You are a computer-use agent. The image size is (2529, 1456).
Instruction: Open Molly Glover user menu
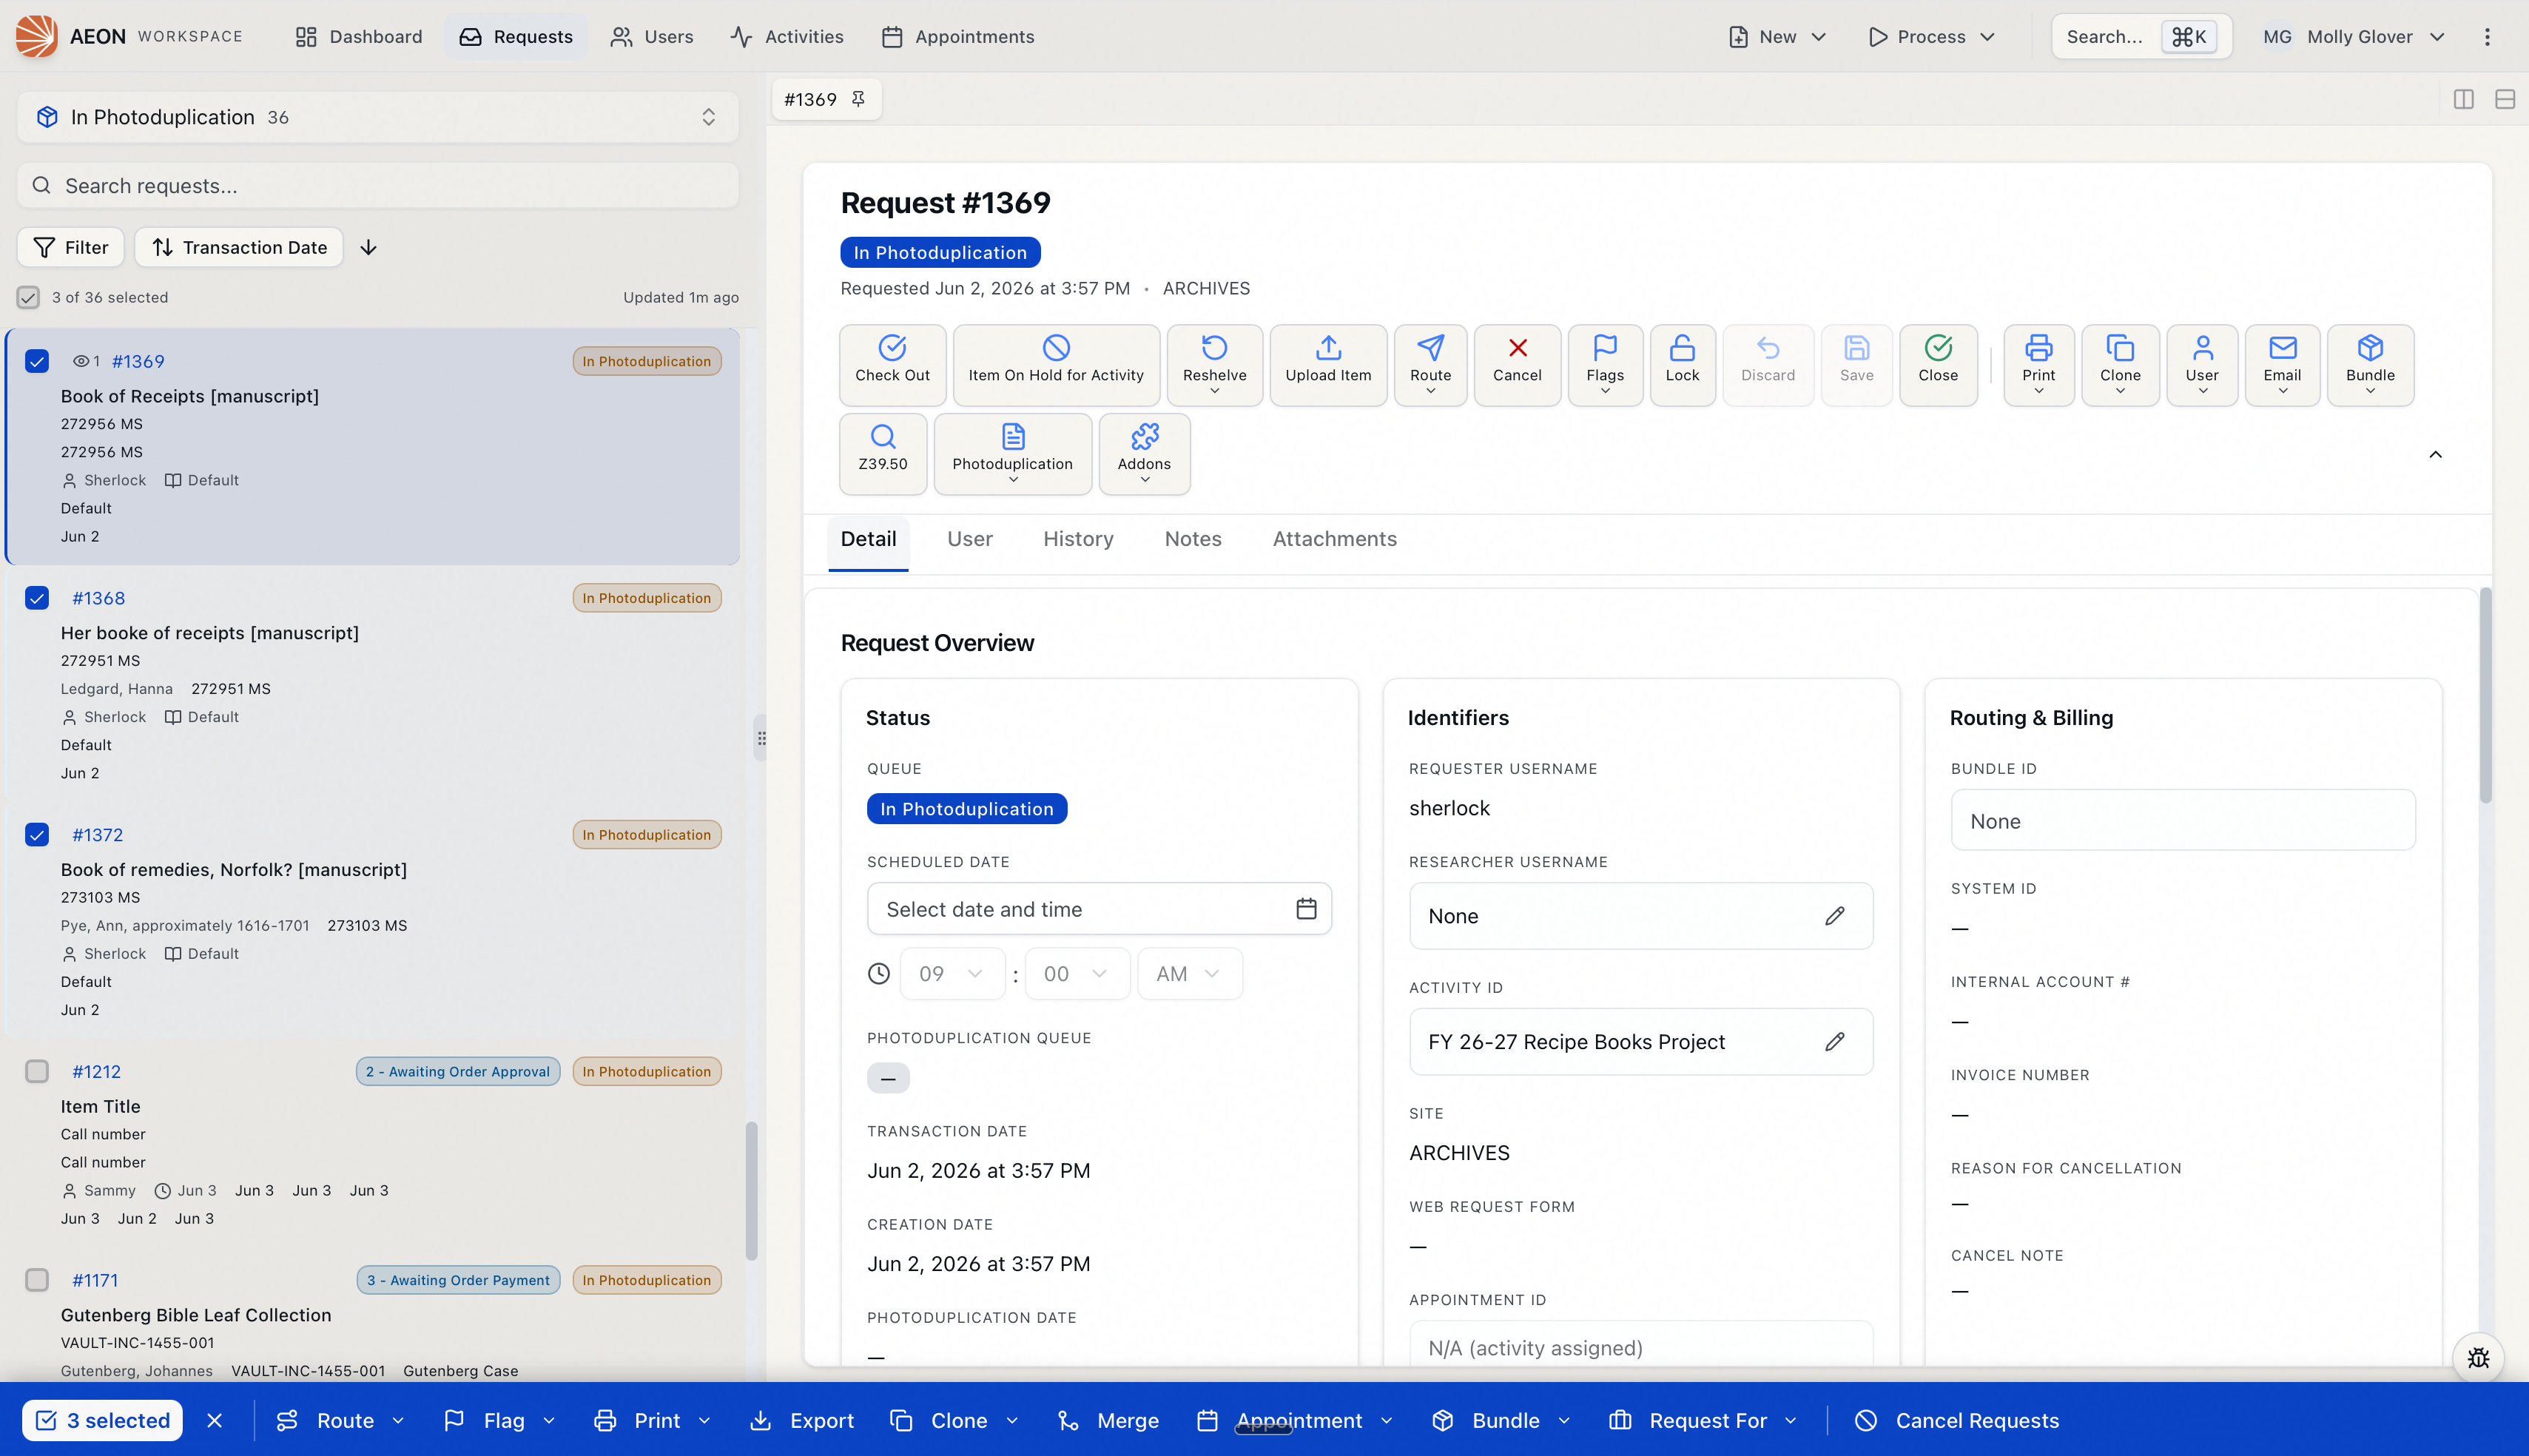(x=2355, y=37)
